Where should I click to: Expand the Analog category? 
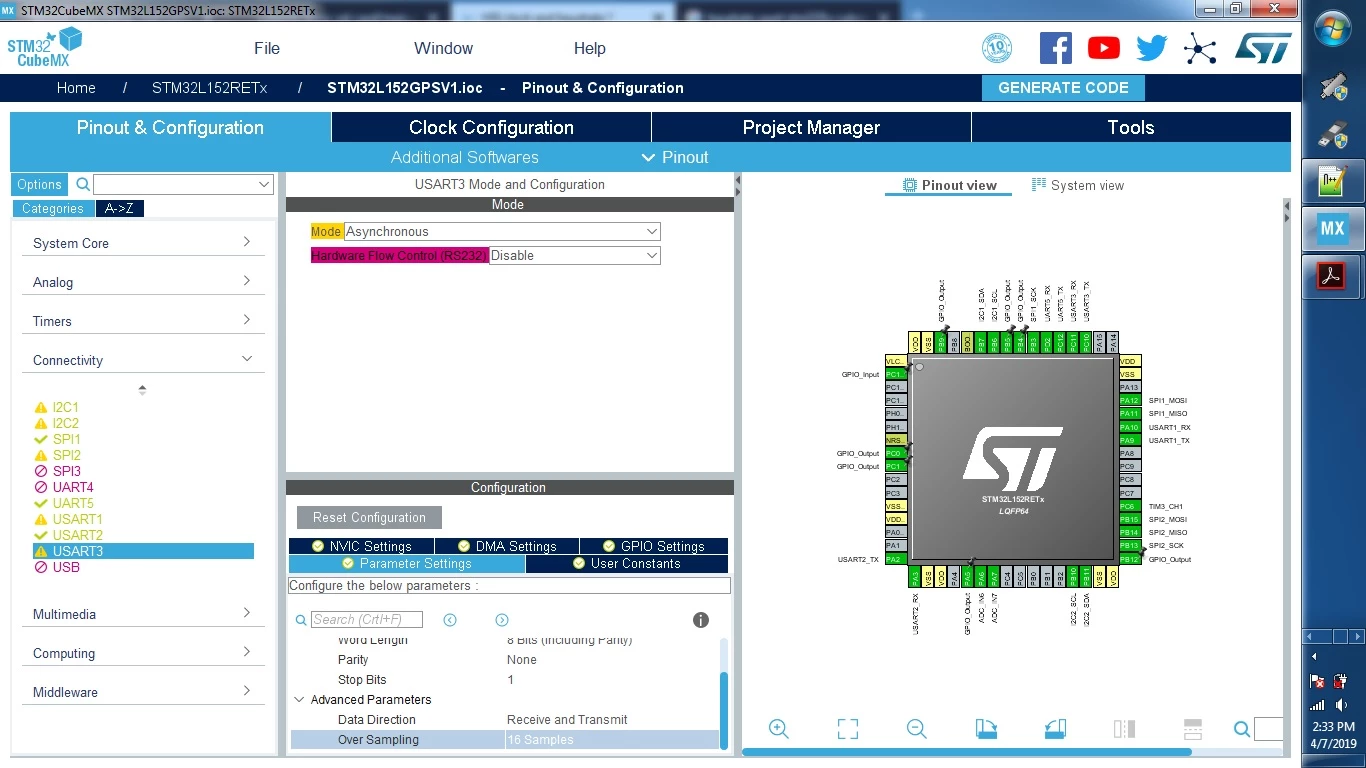(x=143, y=282)
